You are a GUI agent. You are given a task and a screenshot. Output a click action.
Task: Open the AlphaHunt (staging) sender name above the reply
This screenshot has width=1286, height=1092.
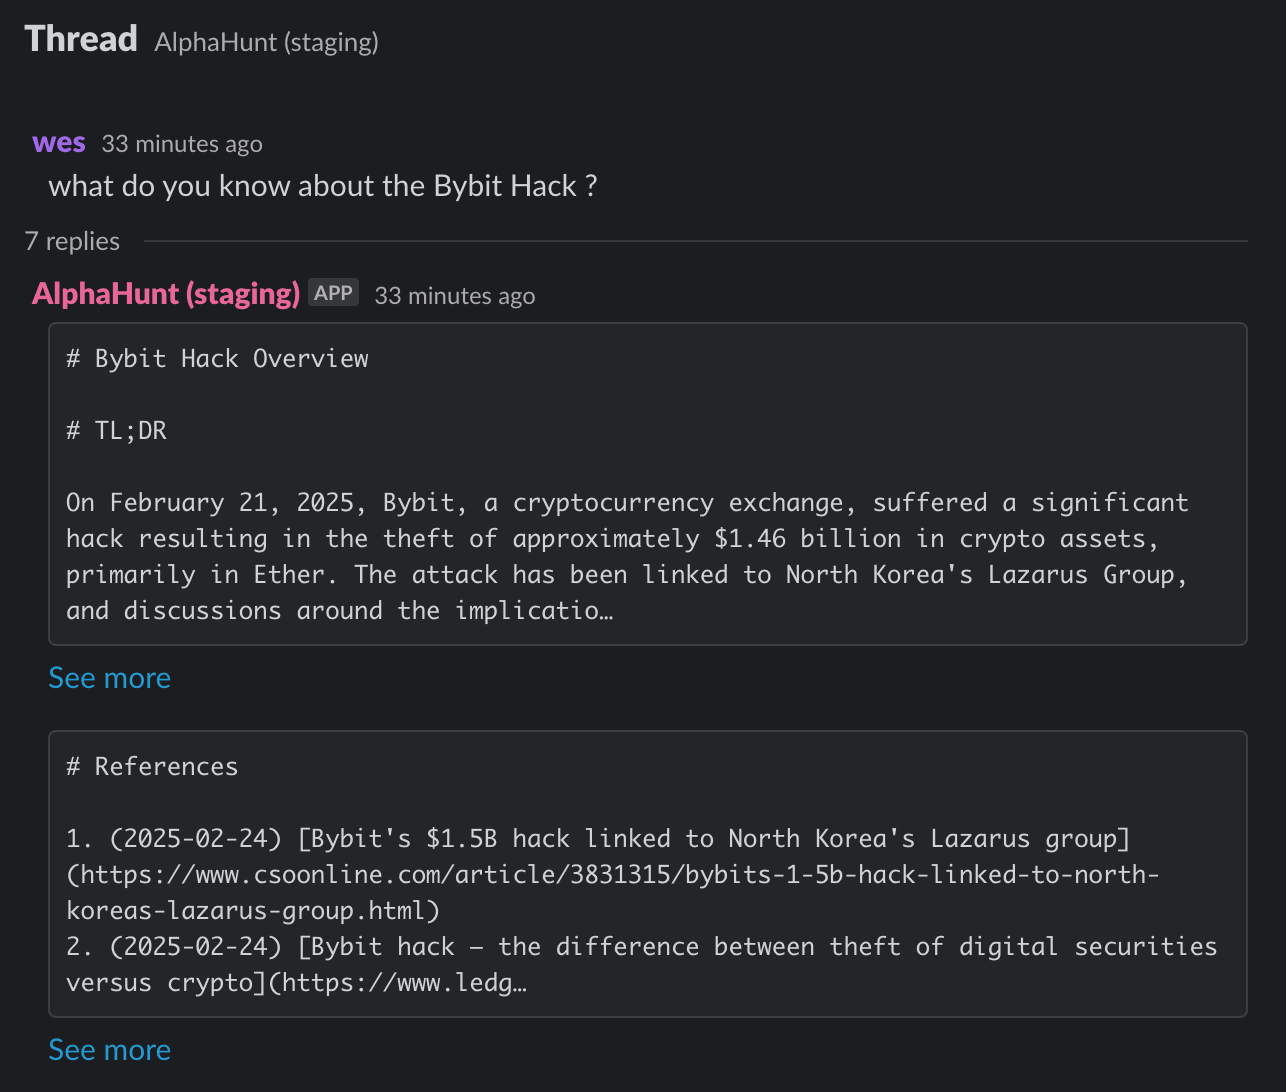coord(166,294)
